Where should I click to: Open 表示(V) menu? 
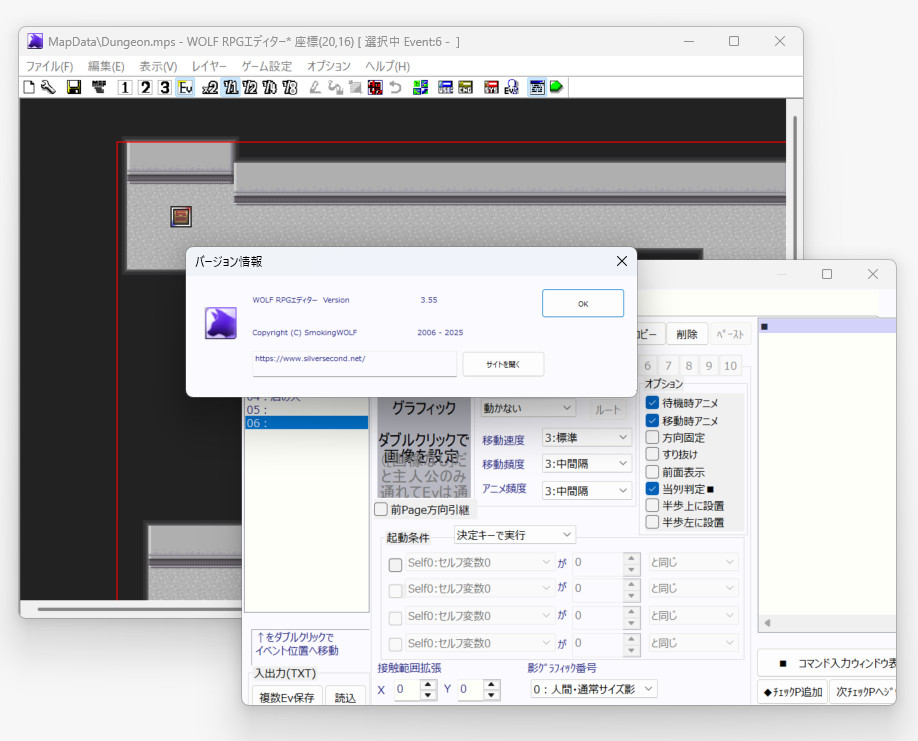158,66
